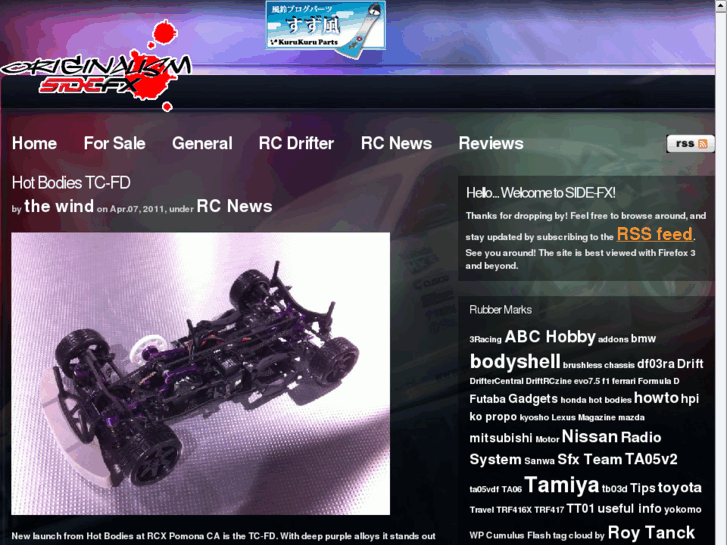The image size is (727, 545).
Task: Select the toyota tag
Action: coord(679,487)
